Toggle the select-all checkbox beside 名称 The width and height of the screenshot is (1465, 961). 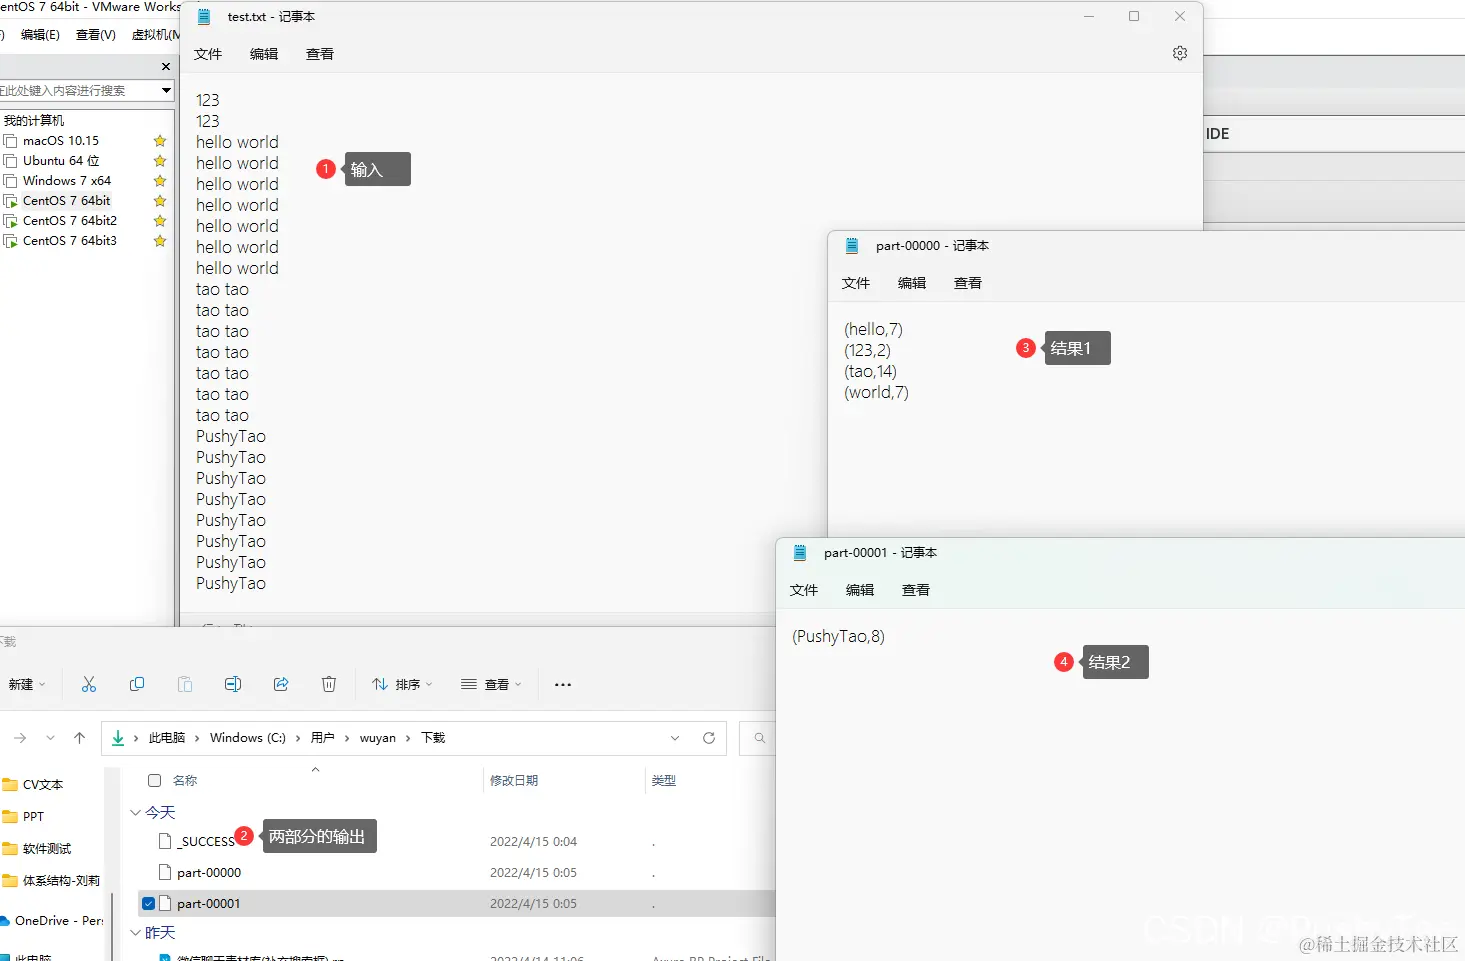click(154, 780)
